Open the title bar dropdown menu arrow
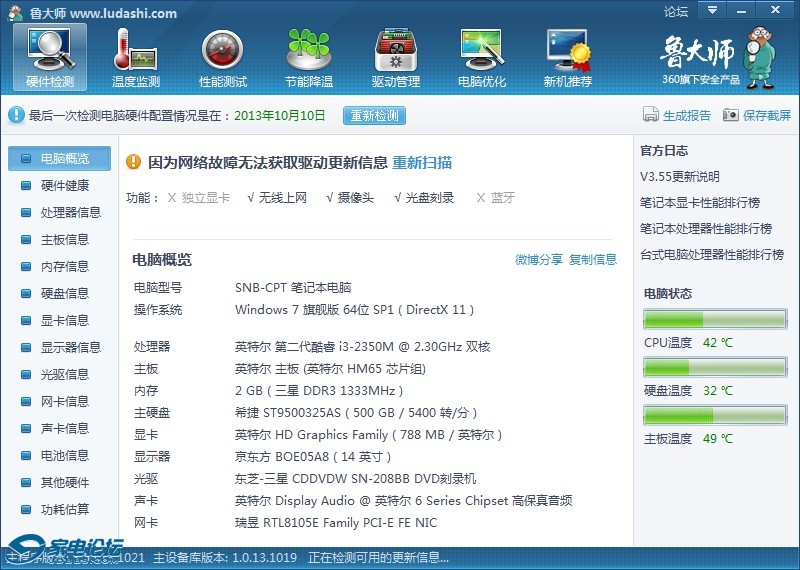Screen dimensions: 800x570 point(712,11)
